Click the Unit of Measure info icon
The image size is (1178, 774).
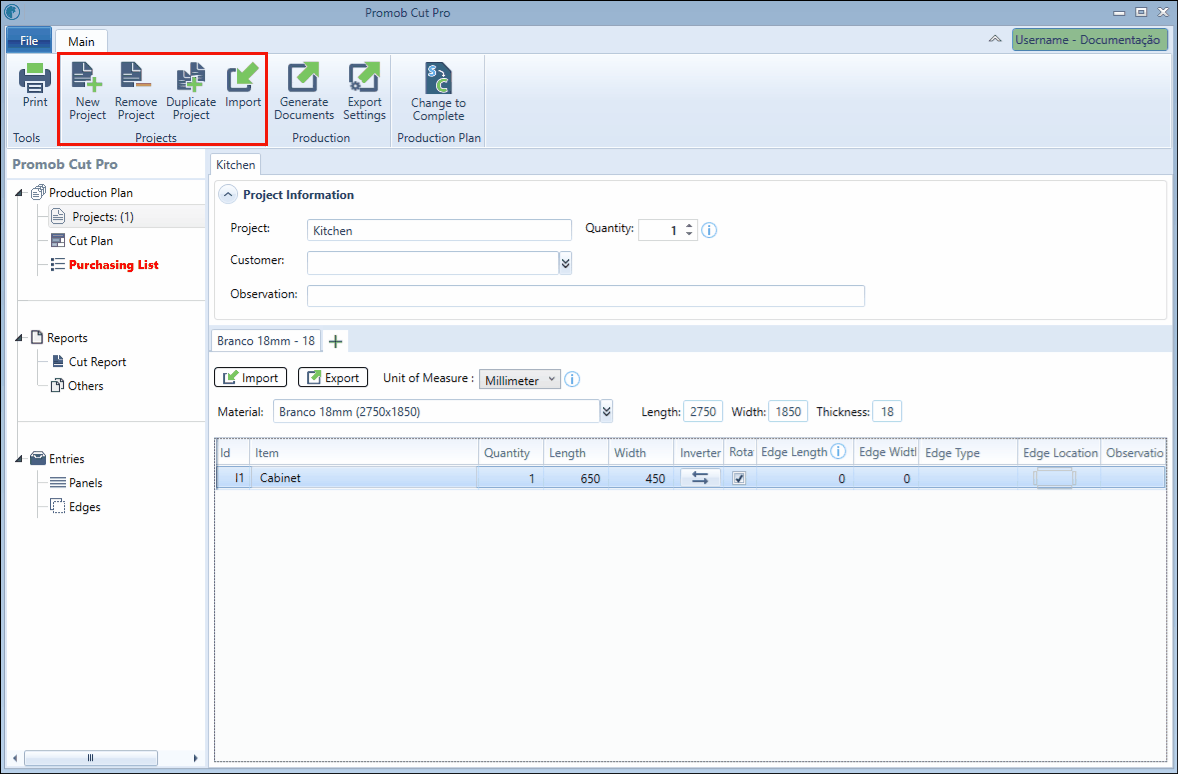(x=572, y=379)
